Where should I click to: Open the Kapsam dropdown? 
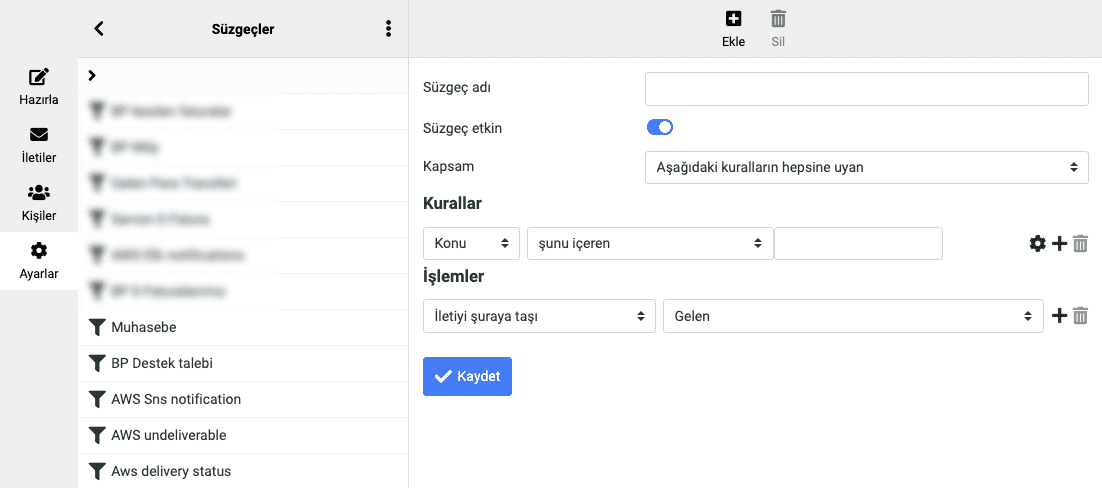866,167
